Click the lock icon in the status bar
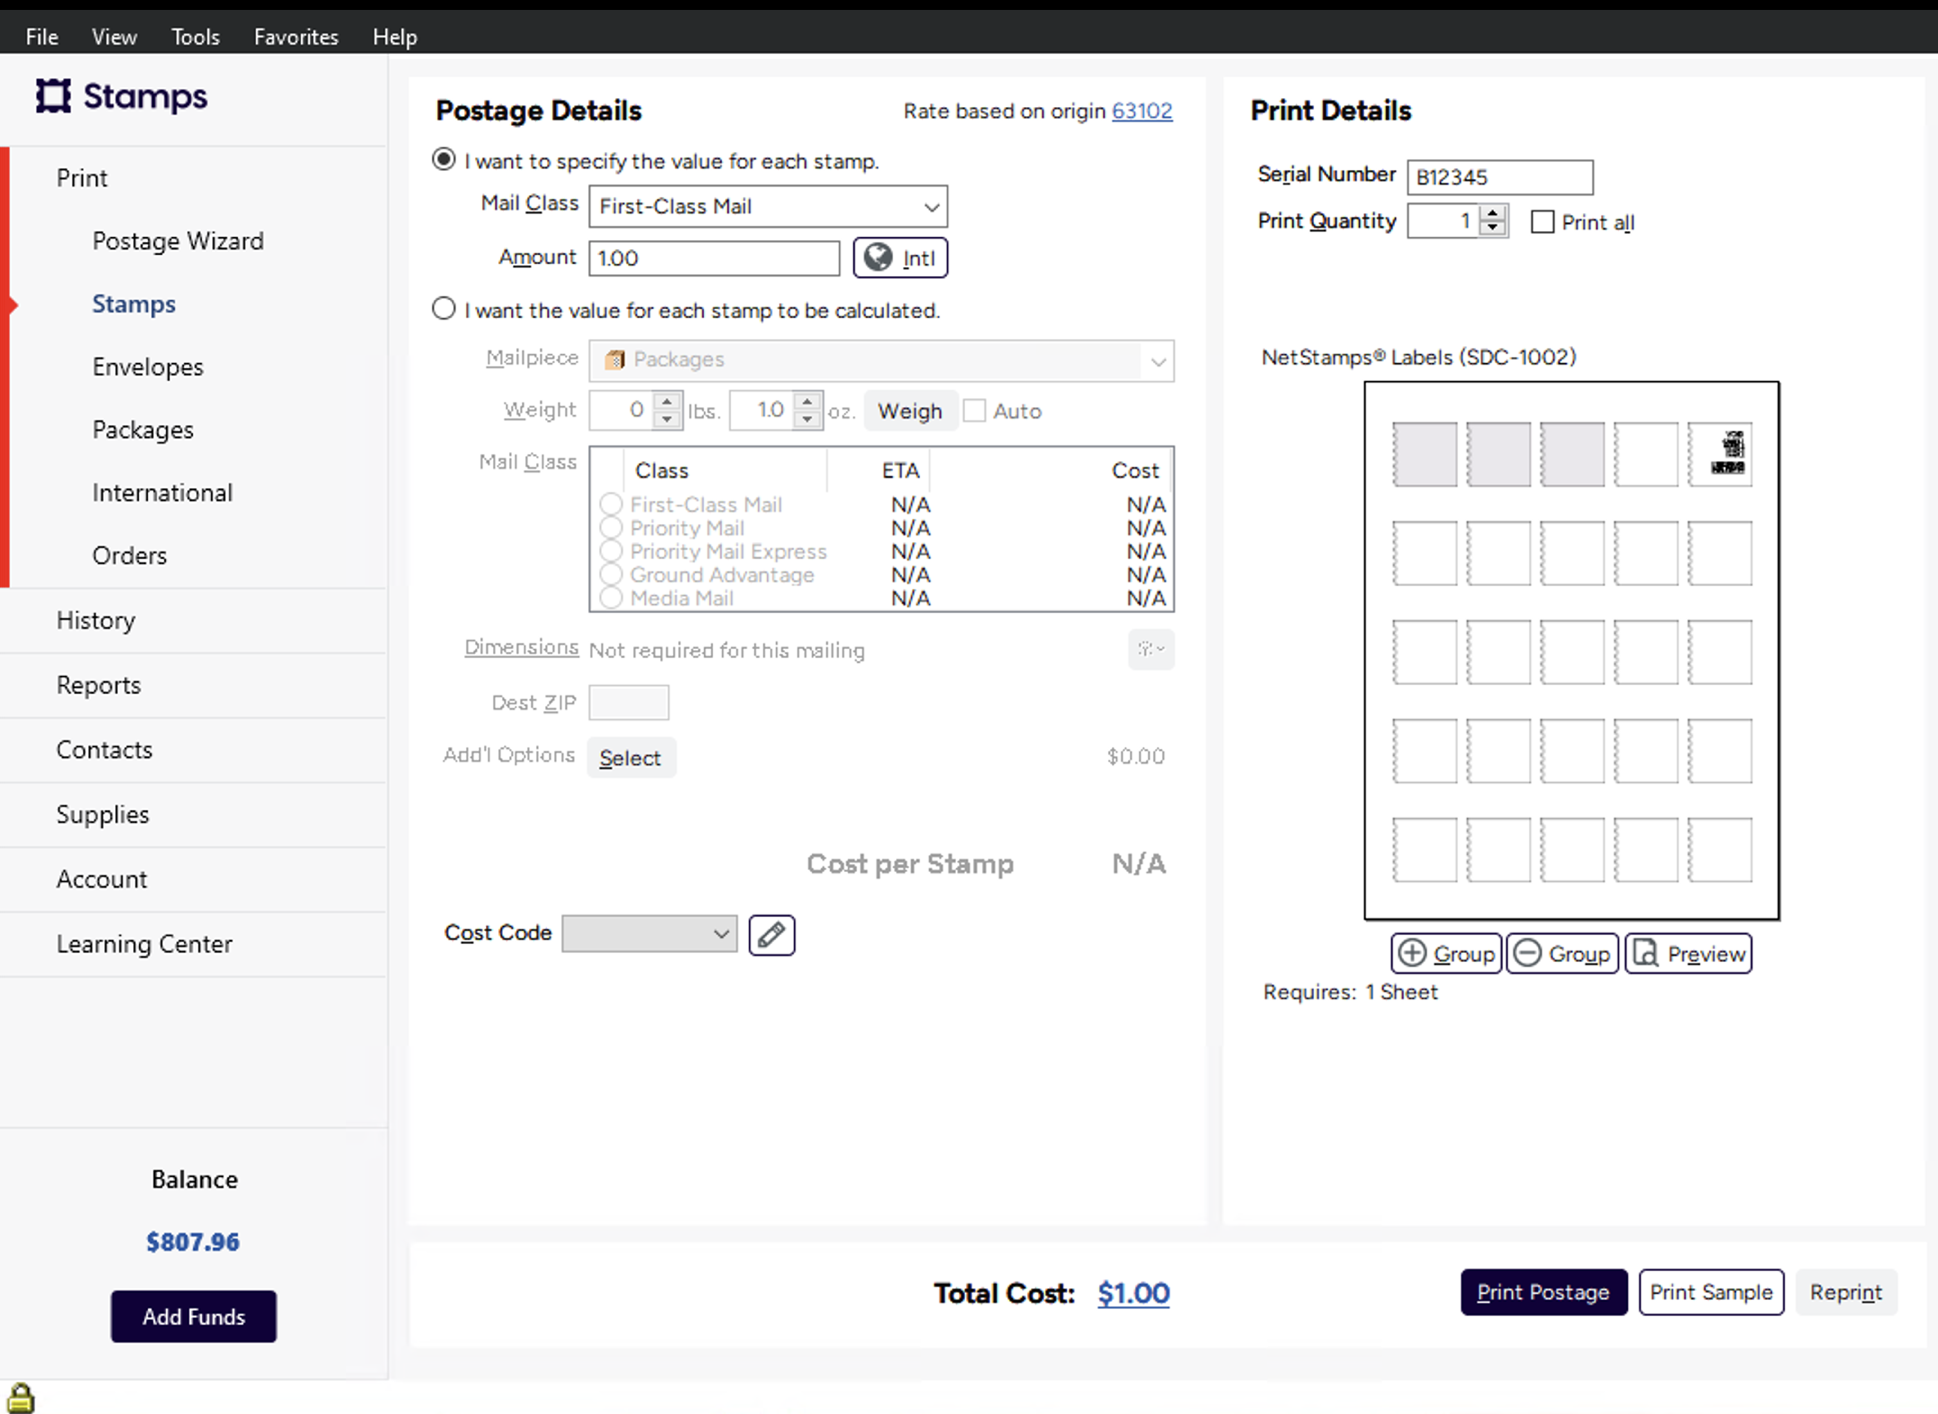 click(20, 1397)
